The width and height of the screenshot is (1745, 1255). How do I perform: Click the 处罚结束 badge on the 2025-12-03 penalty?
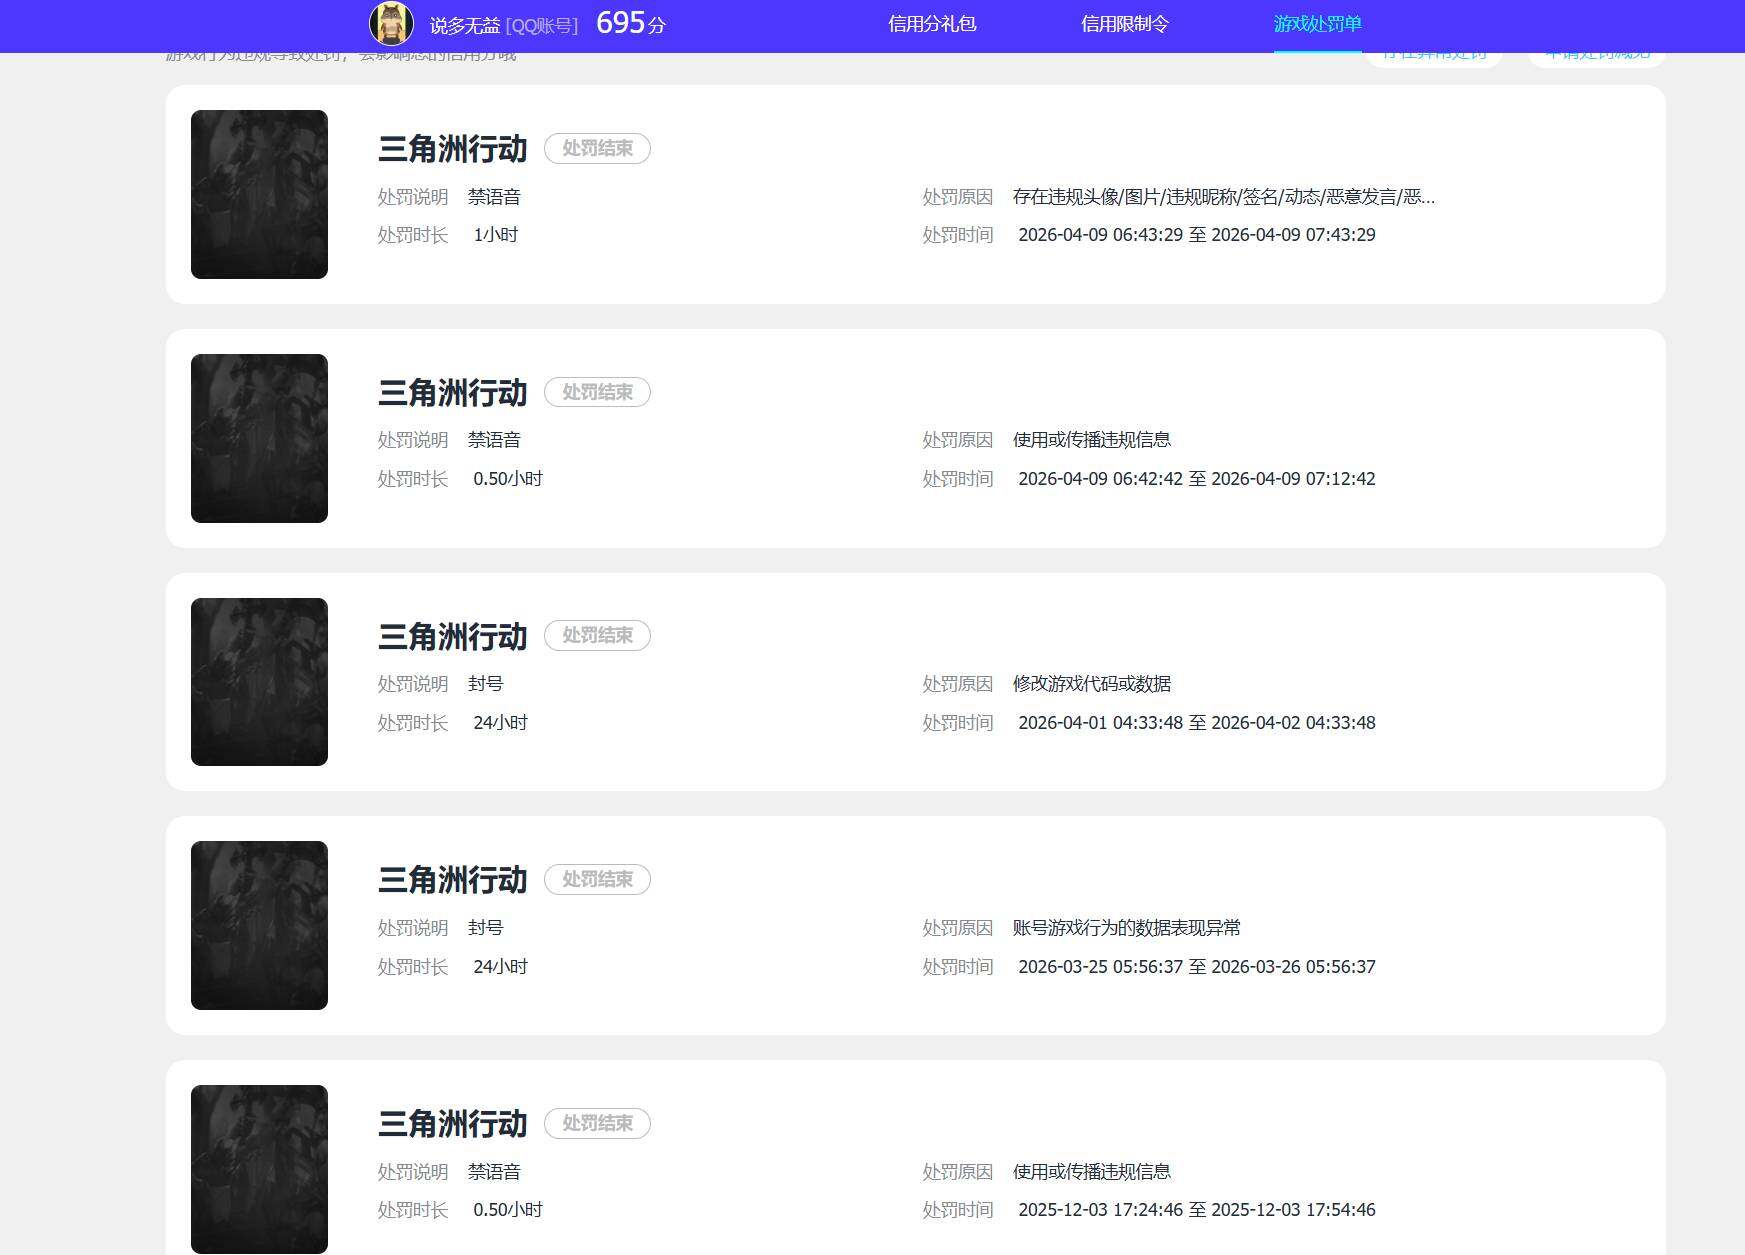pyautogui.click(x=597, y=1123)
